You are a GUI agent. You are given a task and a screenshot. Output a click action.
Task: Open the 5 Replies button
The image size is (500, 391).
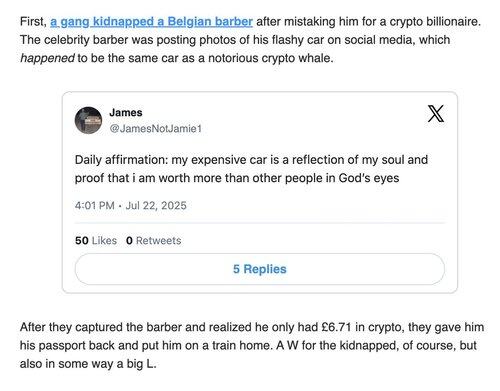pos(260,269)
